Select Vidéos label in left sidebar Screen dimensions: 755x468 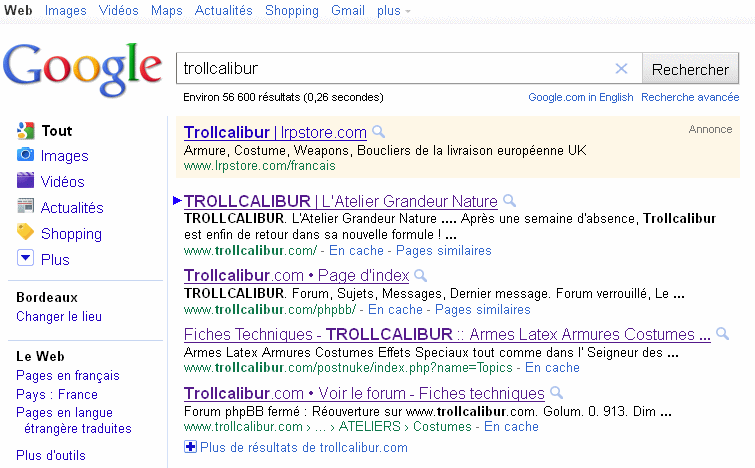click(63, 182)
